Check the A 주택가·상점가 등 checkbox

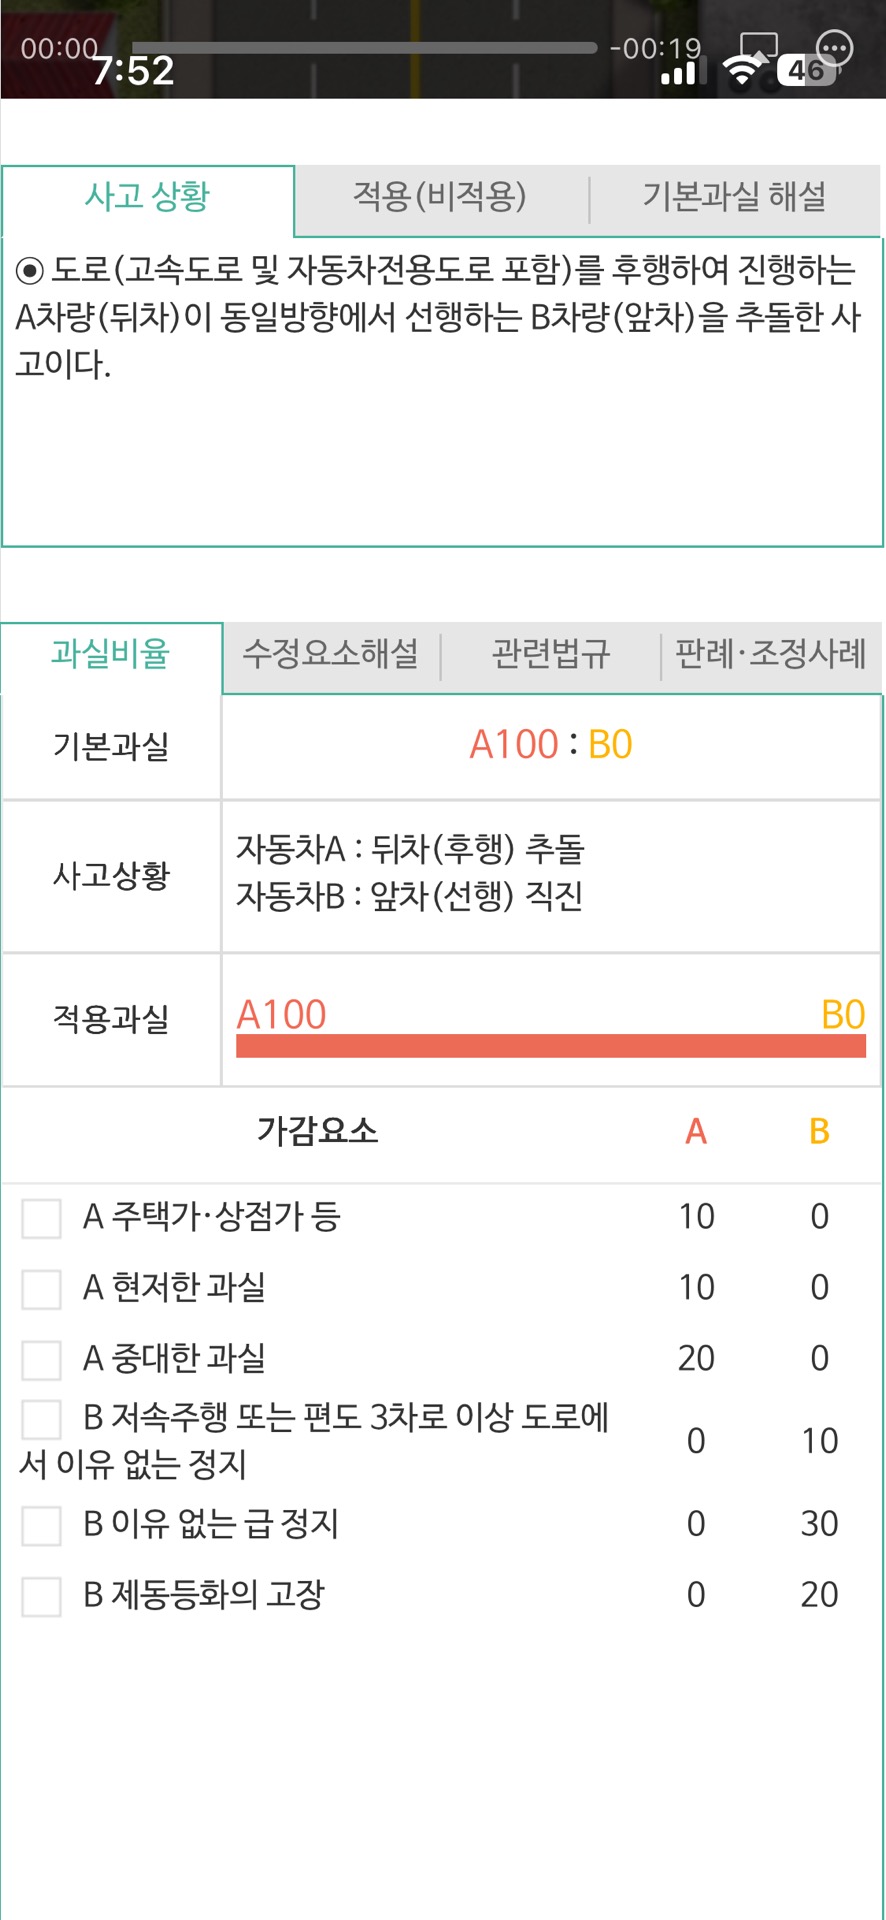click(x=42, y=1218)
